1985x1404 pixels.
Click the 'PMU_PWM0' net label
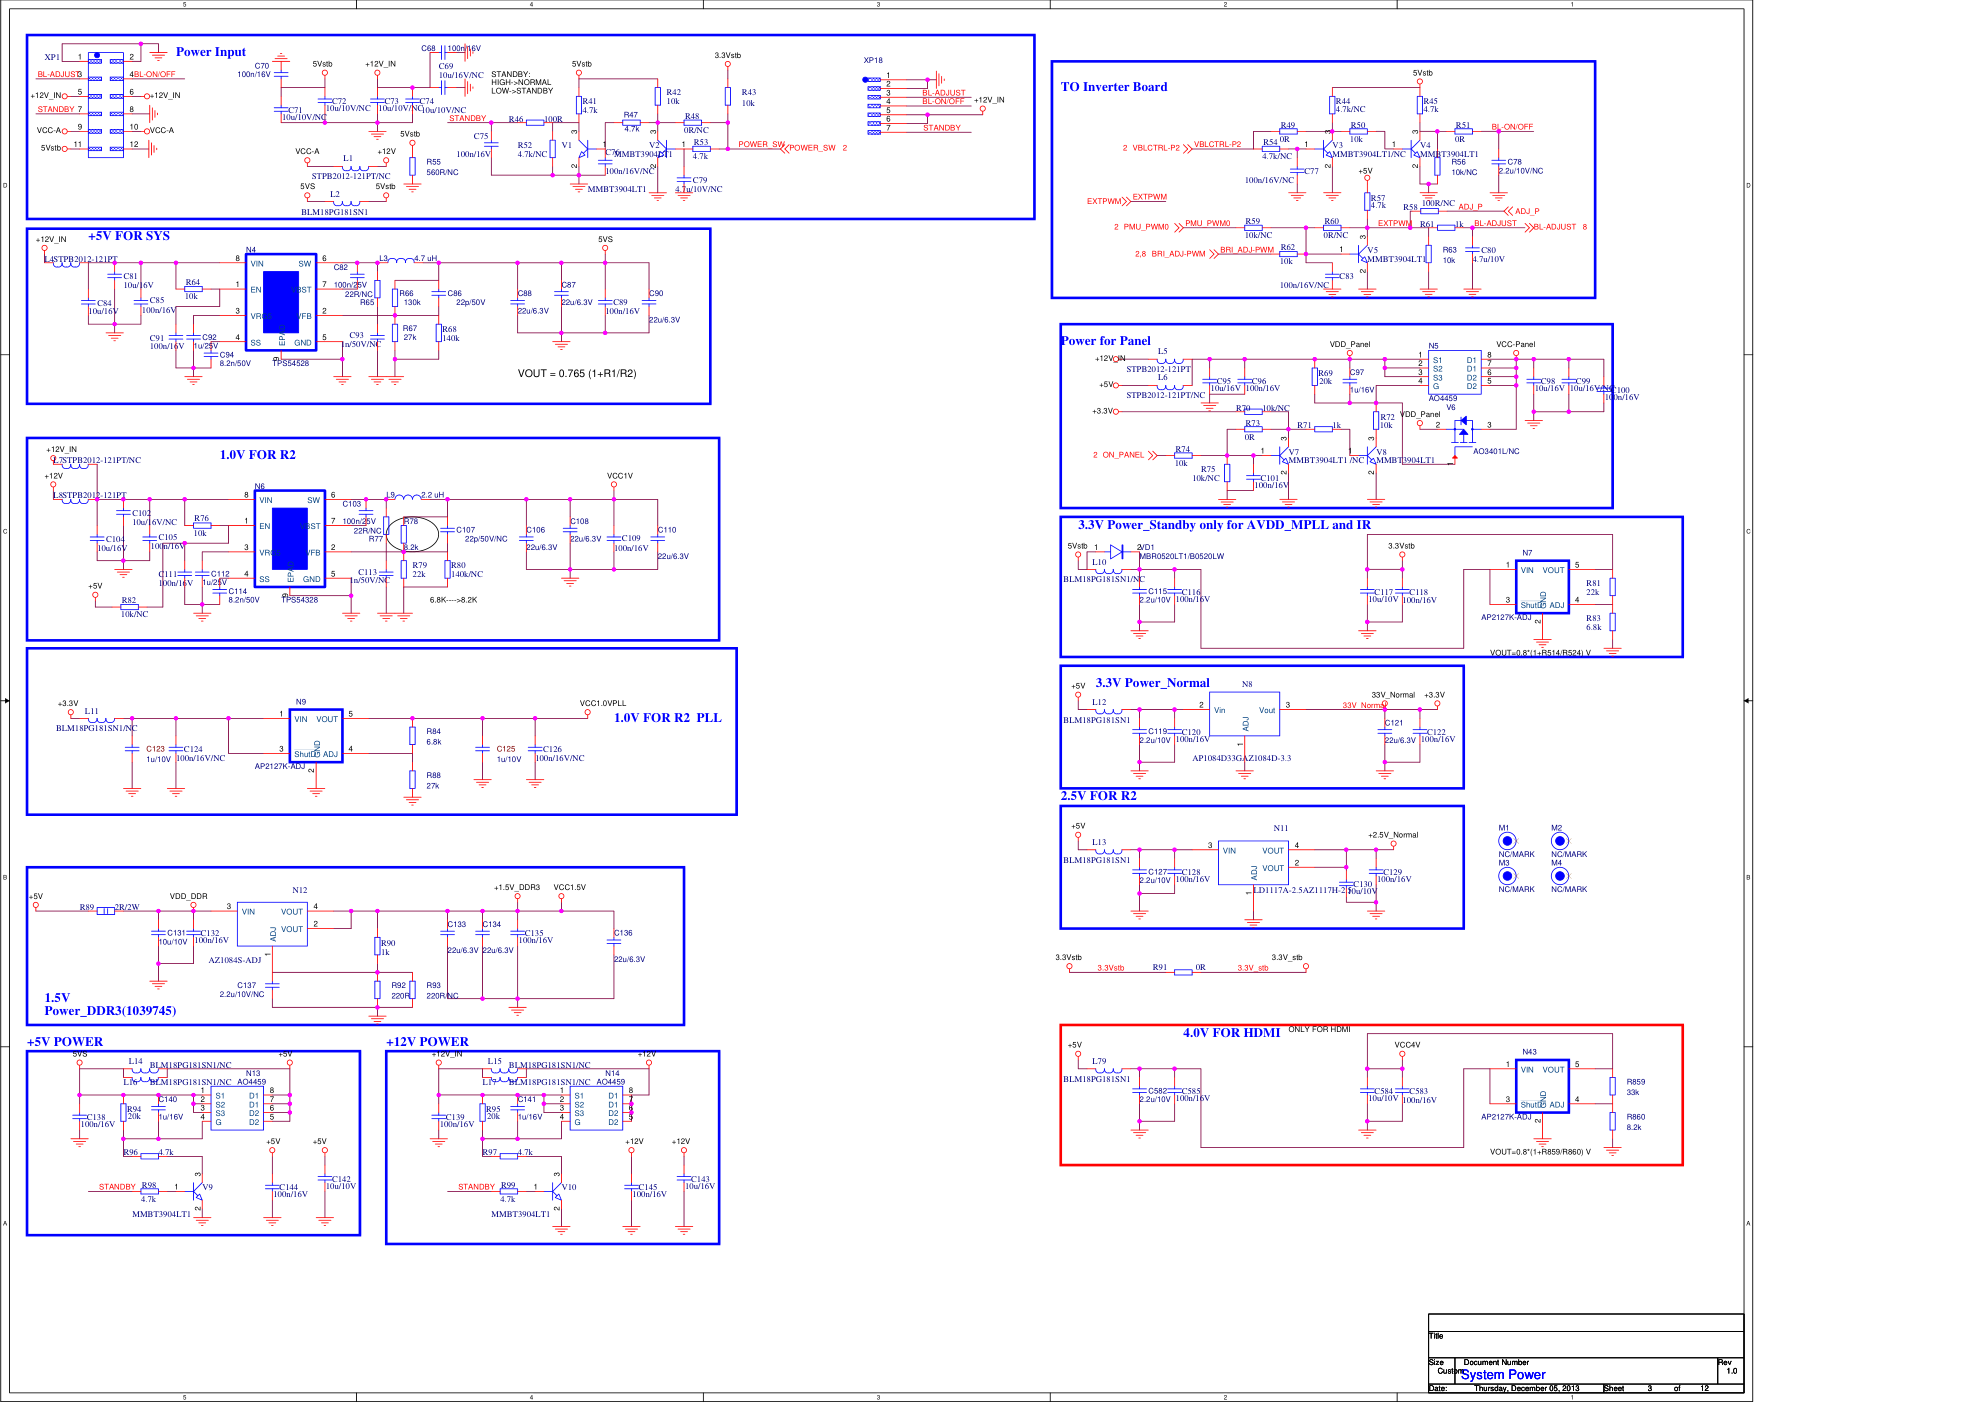(1208, 224)
